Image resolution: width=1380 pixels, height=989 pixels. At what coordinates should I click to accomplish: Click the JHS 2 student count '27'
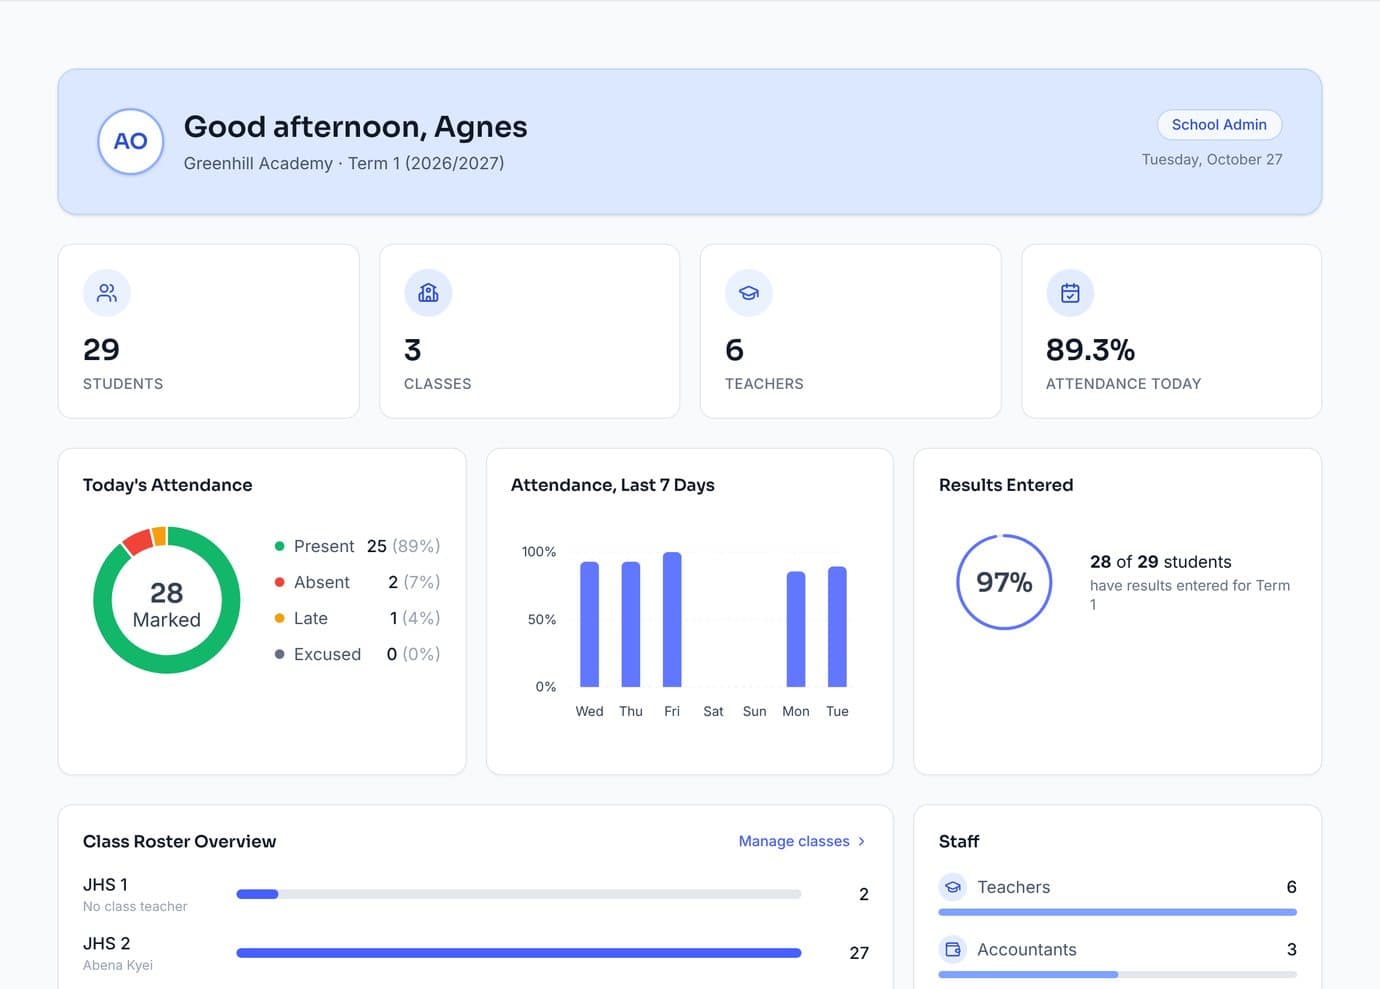tap(859, 953)
